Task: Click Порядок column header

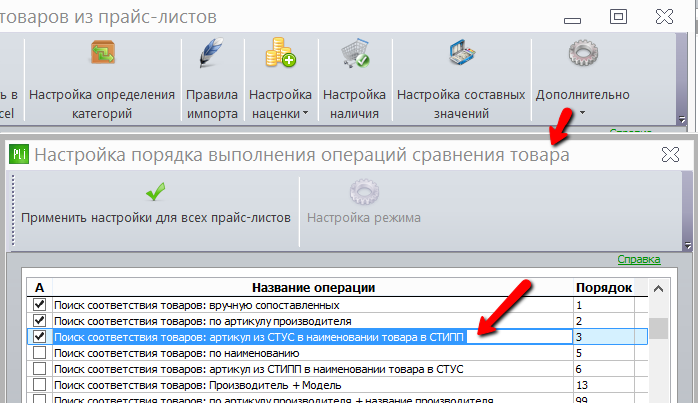Action: pyautogui.click(x=604, y=288)
